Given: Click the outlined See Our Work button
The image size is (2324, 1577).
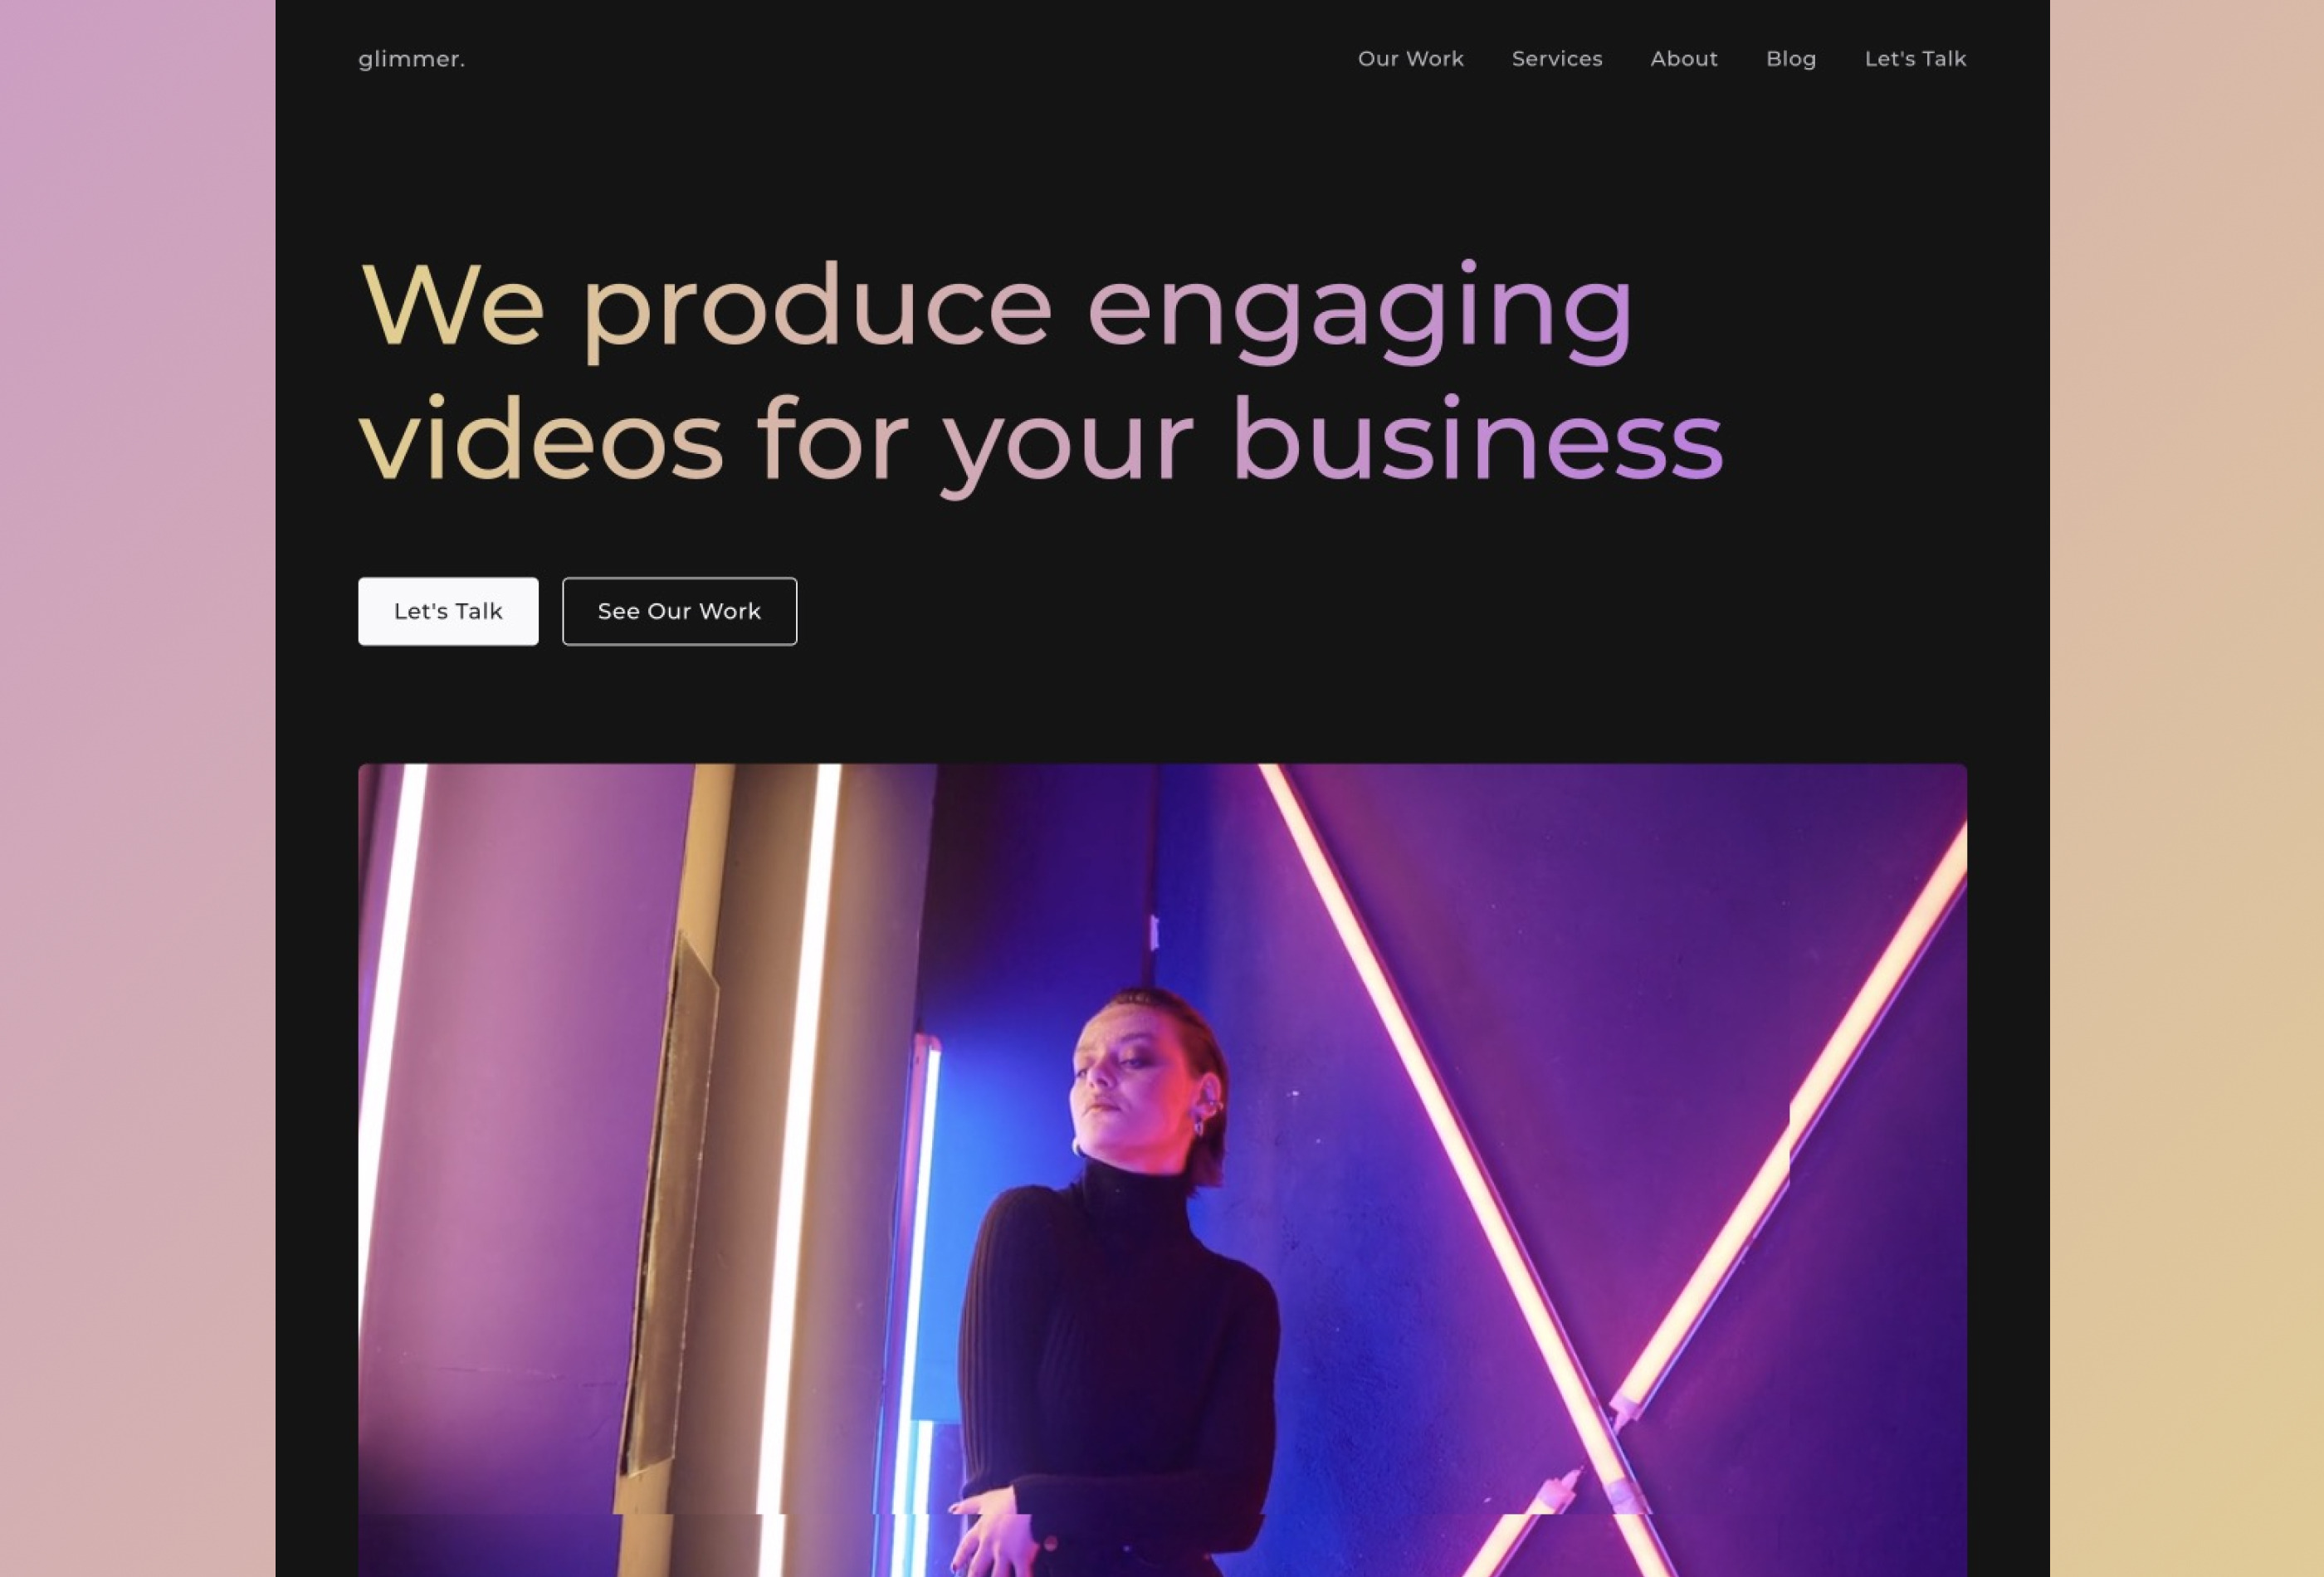Looking at the screenshot, I should click(x=679, y=611).
